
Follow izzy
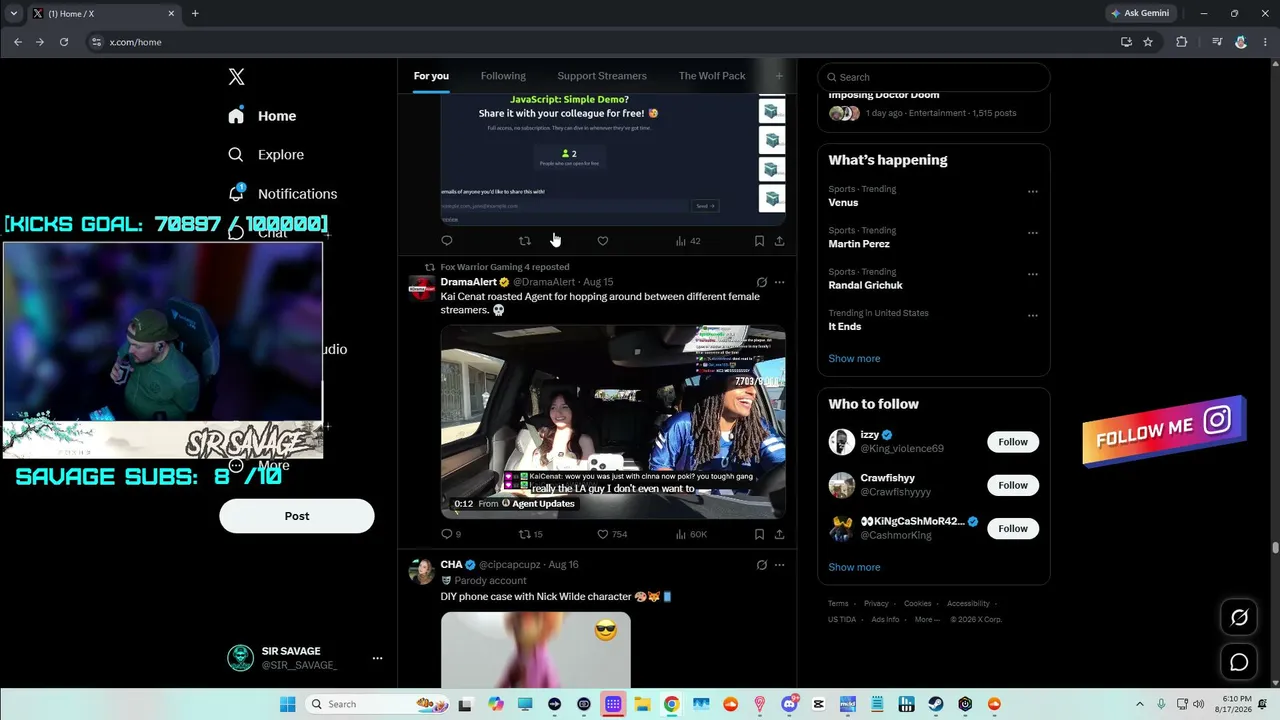[x=1013, y=442]
